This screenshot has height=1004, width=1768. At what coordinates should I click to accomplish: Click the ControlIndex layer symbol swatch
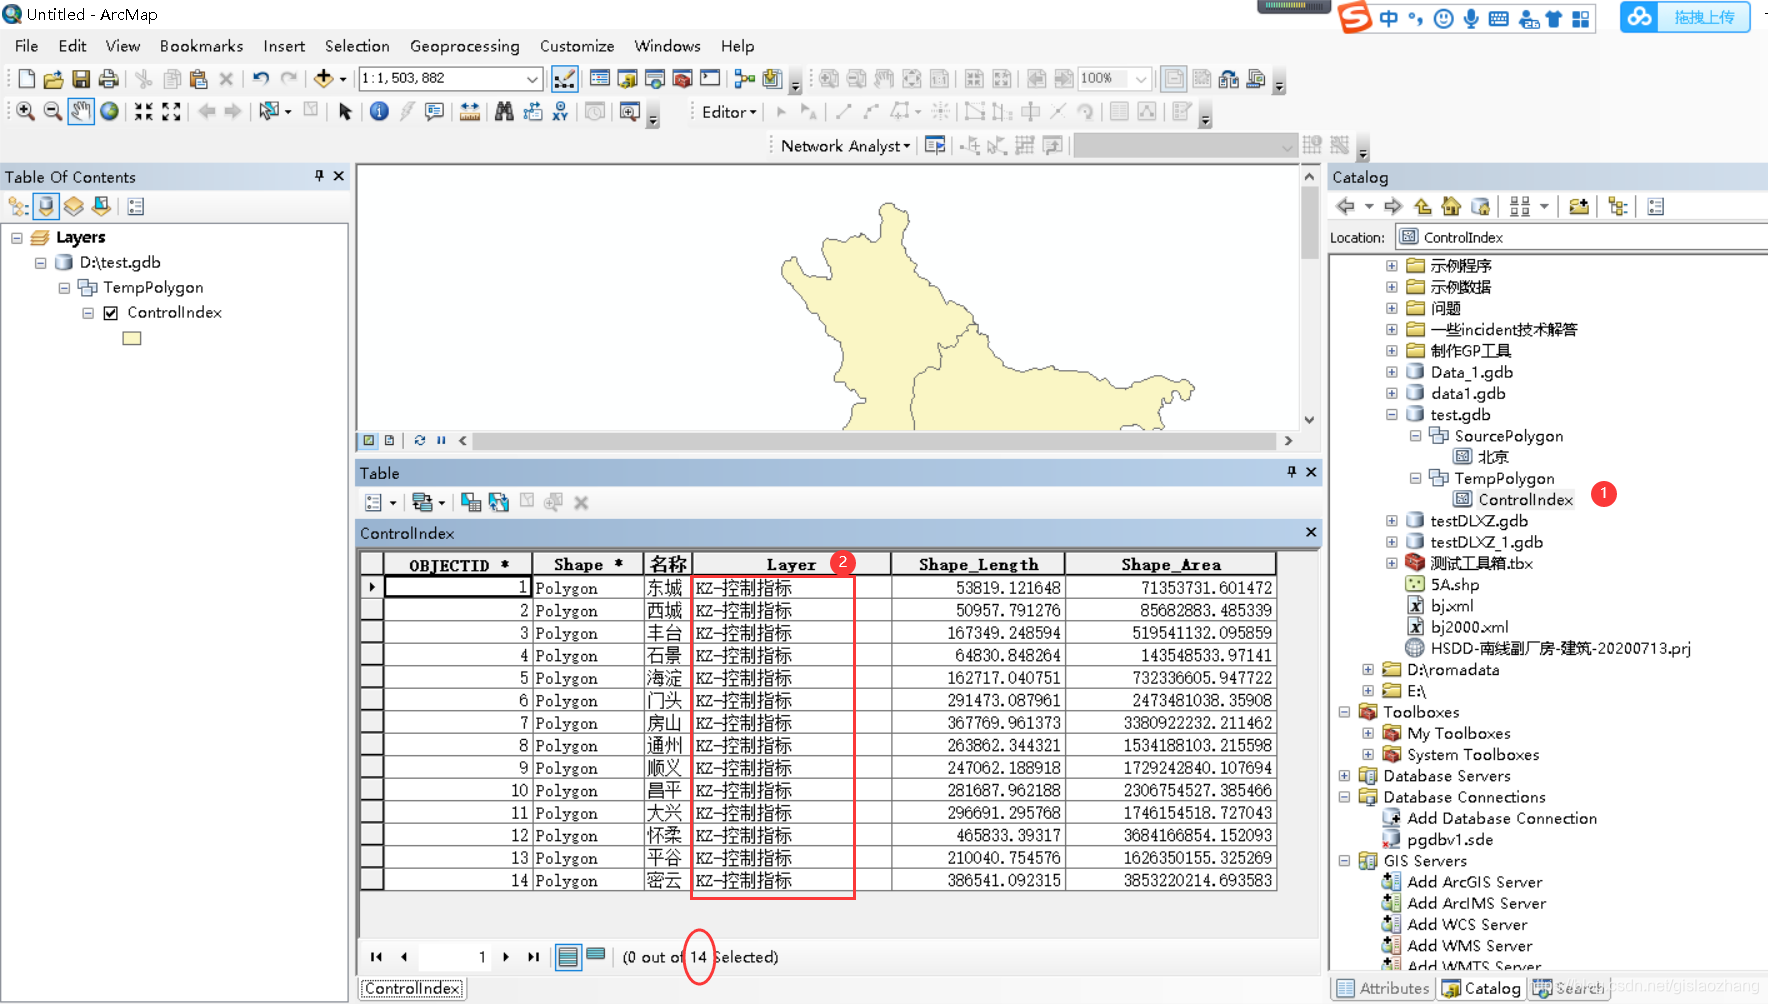[x=132, y=339]
